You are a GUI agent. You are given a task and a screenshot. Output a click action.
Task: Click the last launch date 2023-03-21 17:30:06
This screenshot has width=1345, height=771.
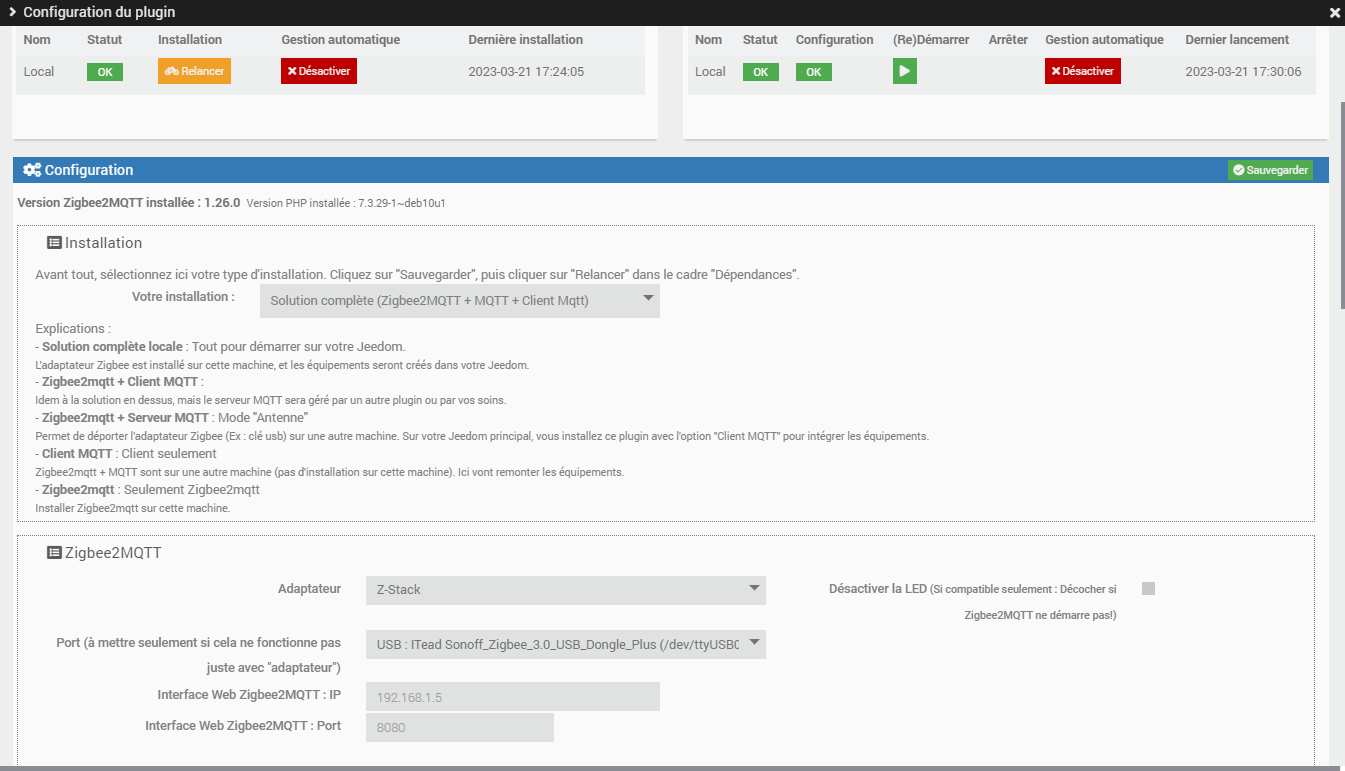[x=1243, y=72]
